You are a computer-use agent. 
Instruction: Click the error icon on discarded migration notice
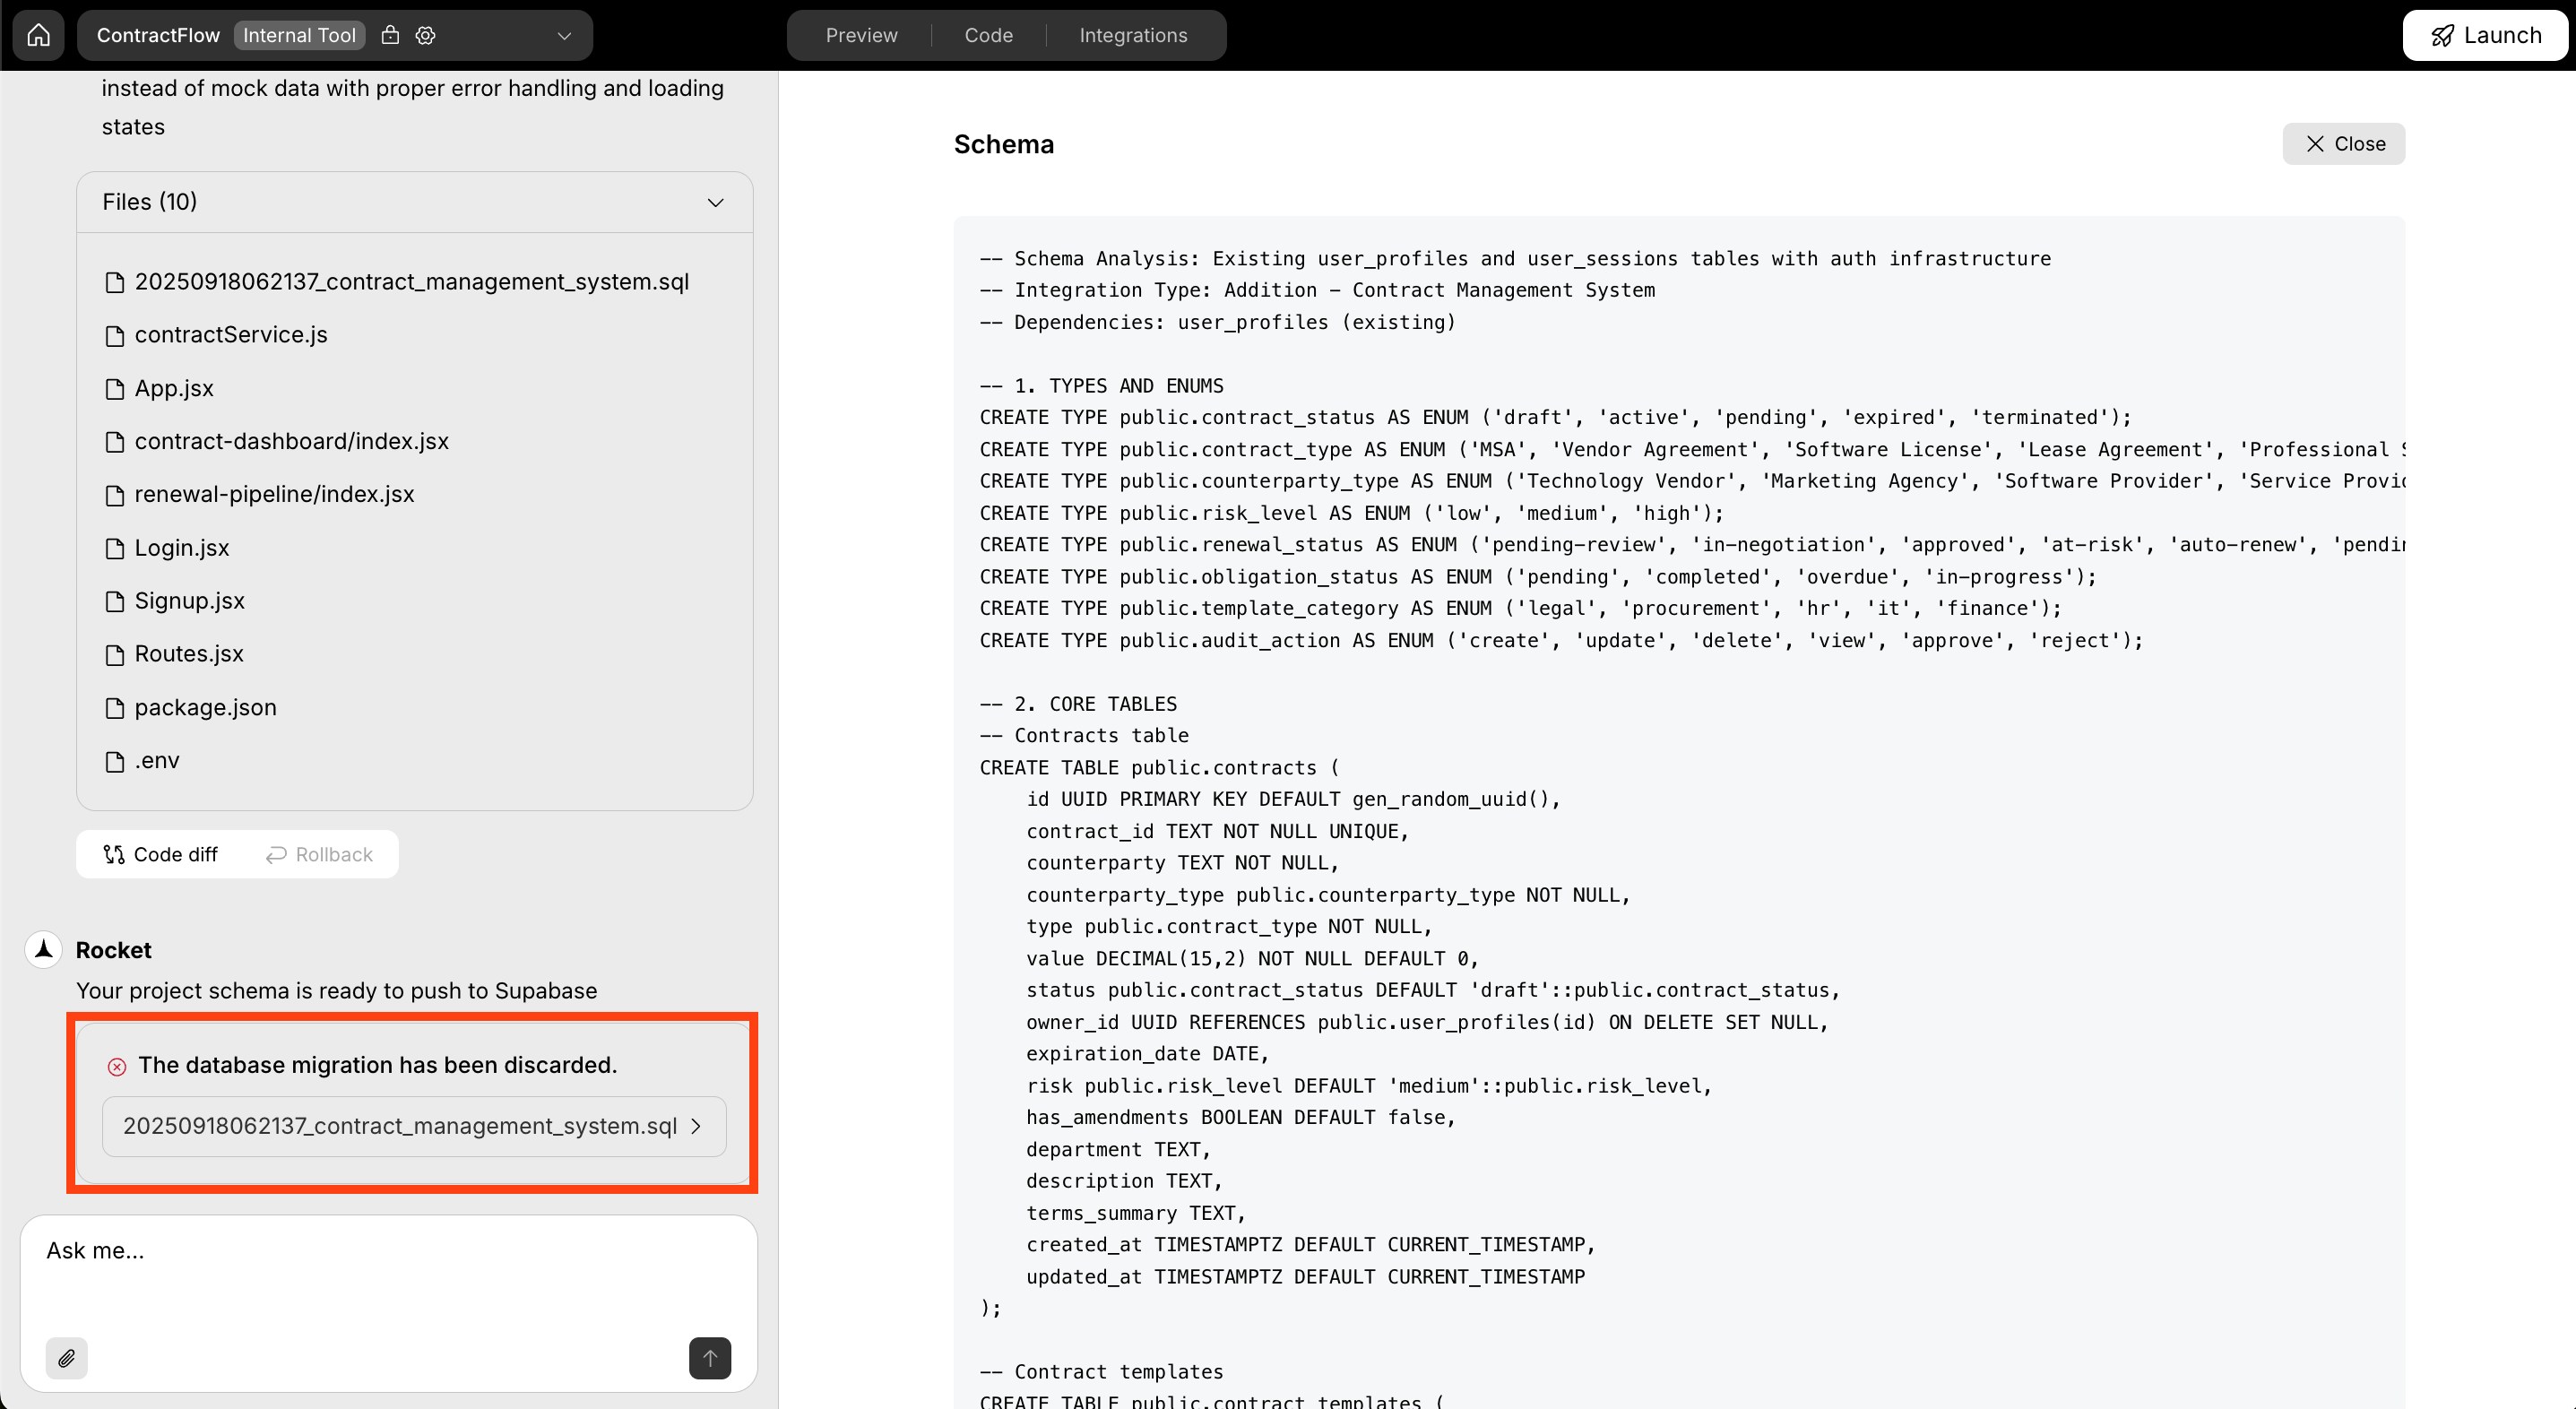point(117,1066)
